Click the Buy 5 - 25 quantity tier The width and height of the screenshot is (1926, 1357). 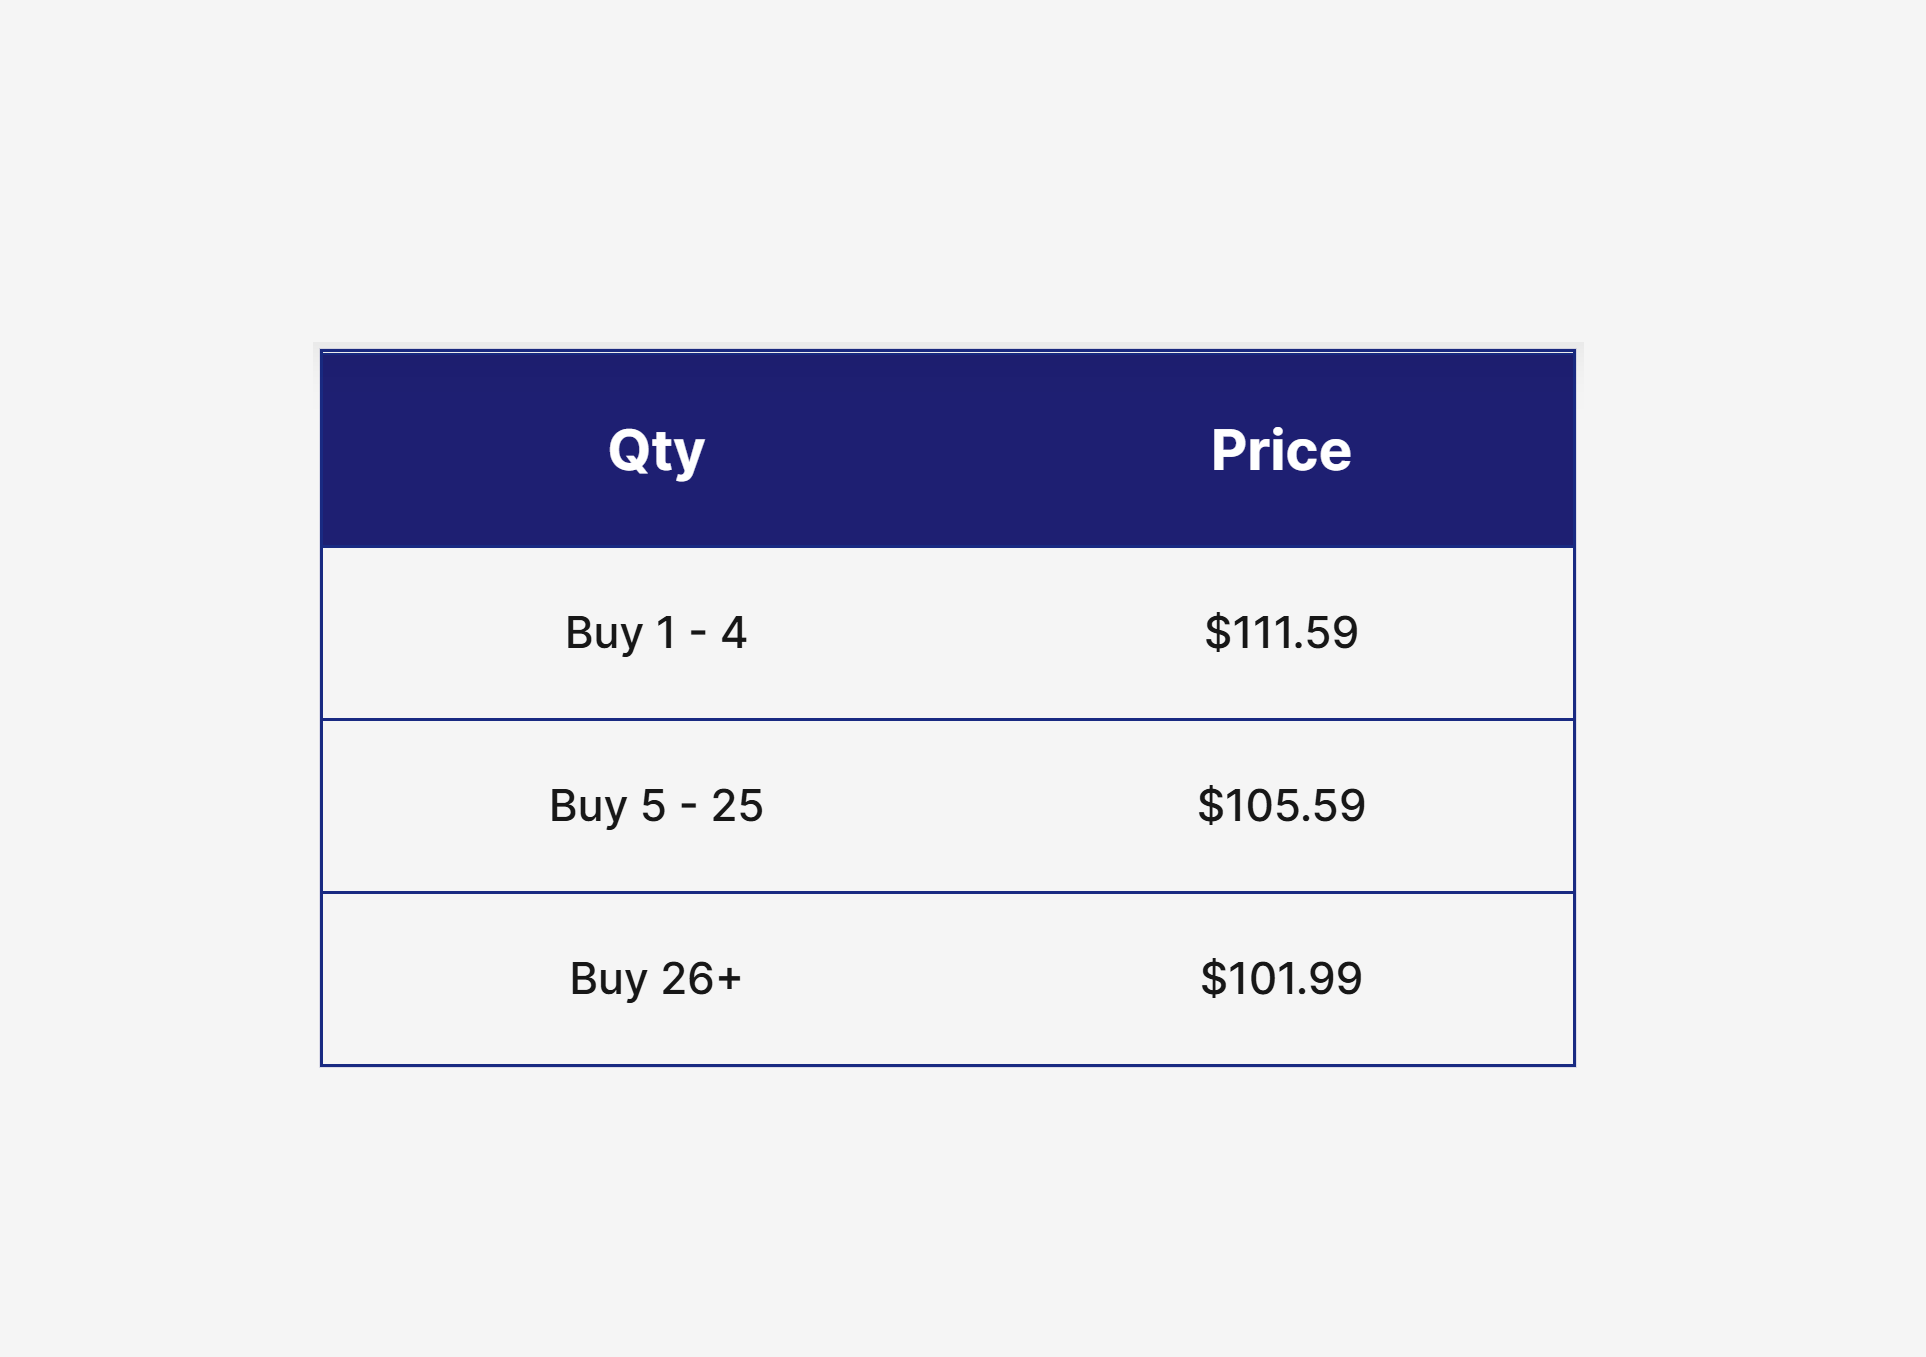[x=656, y=806]
